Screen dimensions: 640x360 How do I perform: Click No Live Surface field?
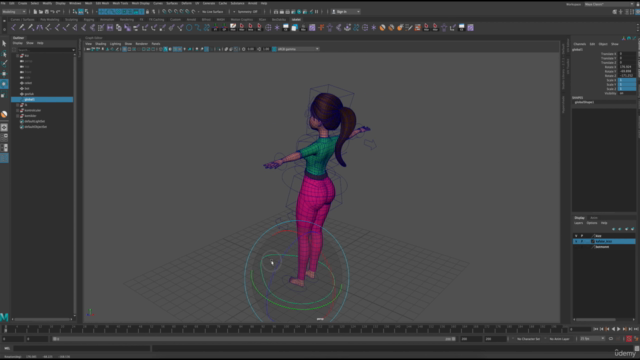(x=213, y=12)
